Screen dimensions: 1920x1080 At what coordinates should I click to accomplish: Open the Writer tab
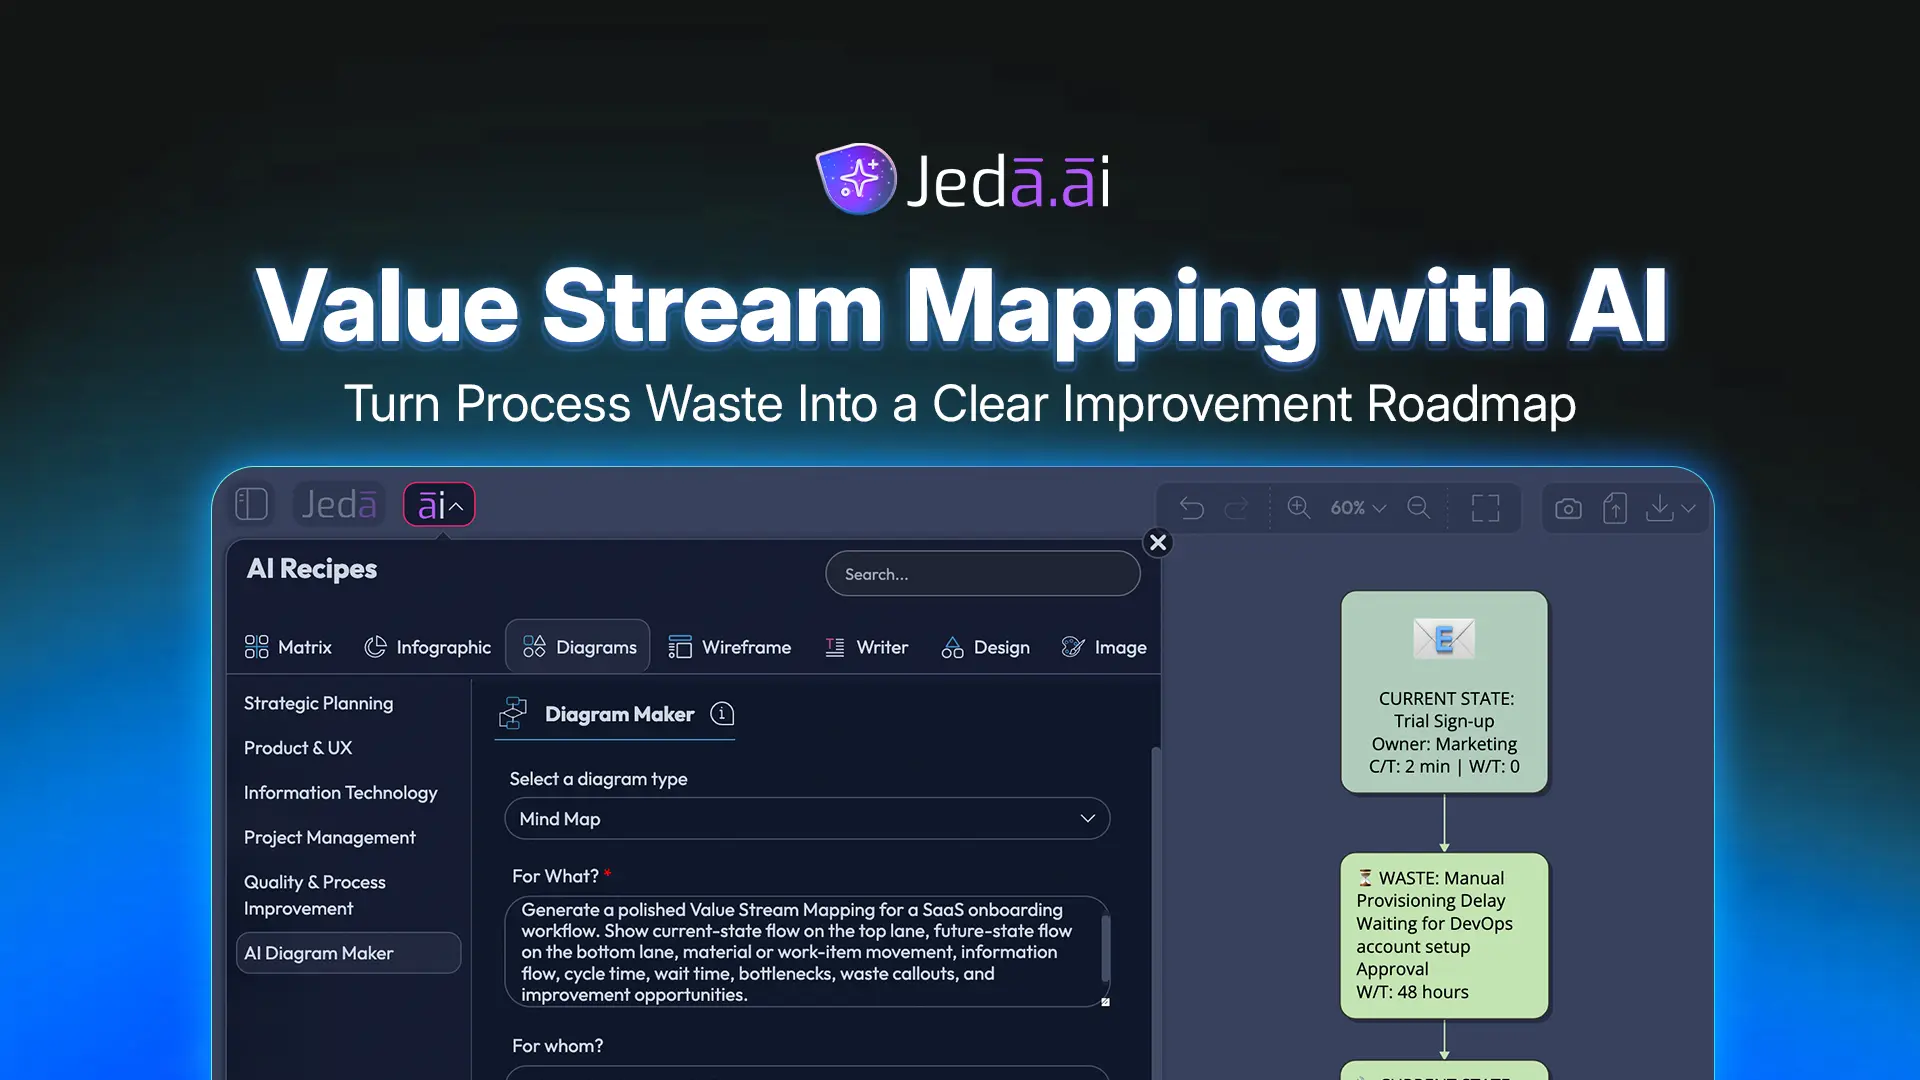866,647
